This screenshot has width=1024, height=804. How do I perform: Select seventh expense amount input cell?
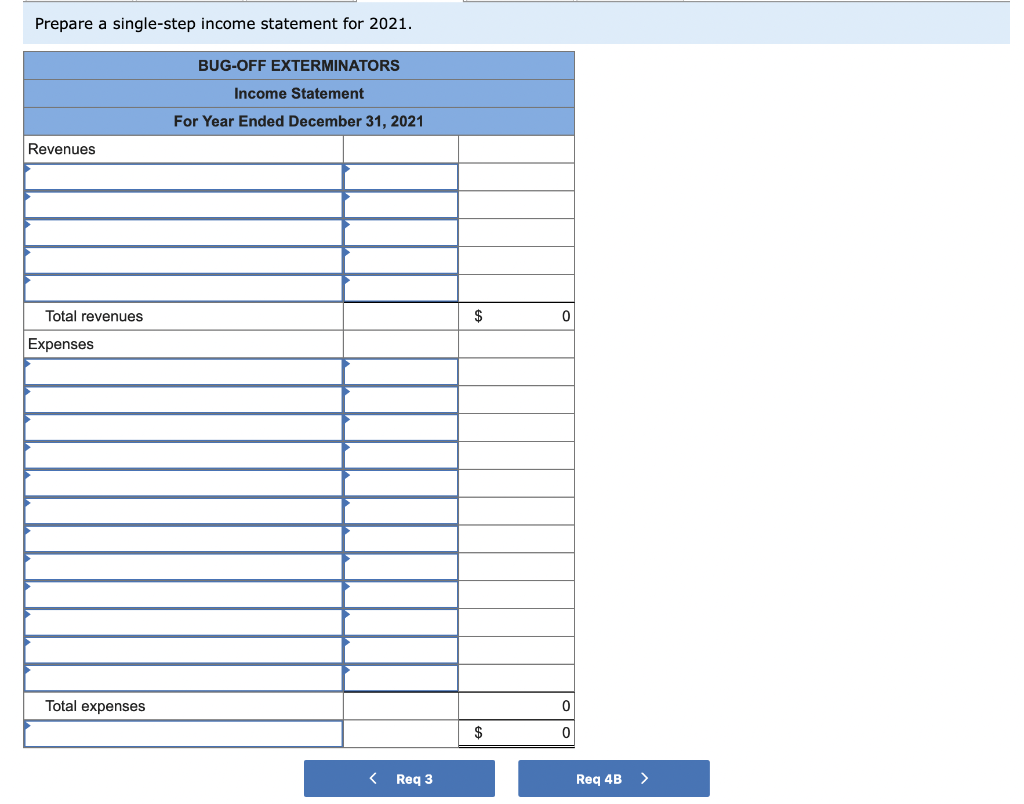pos(401,539)
